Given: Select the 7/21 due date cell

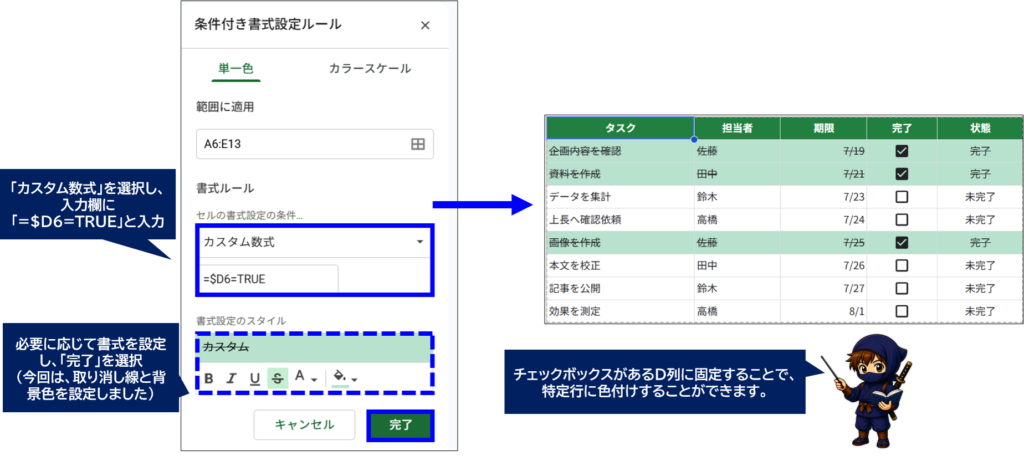Looking at the screenshot, I should tap(824, 174).
